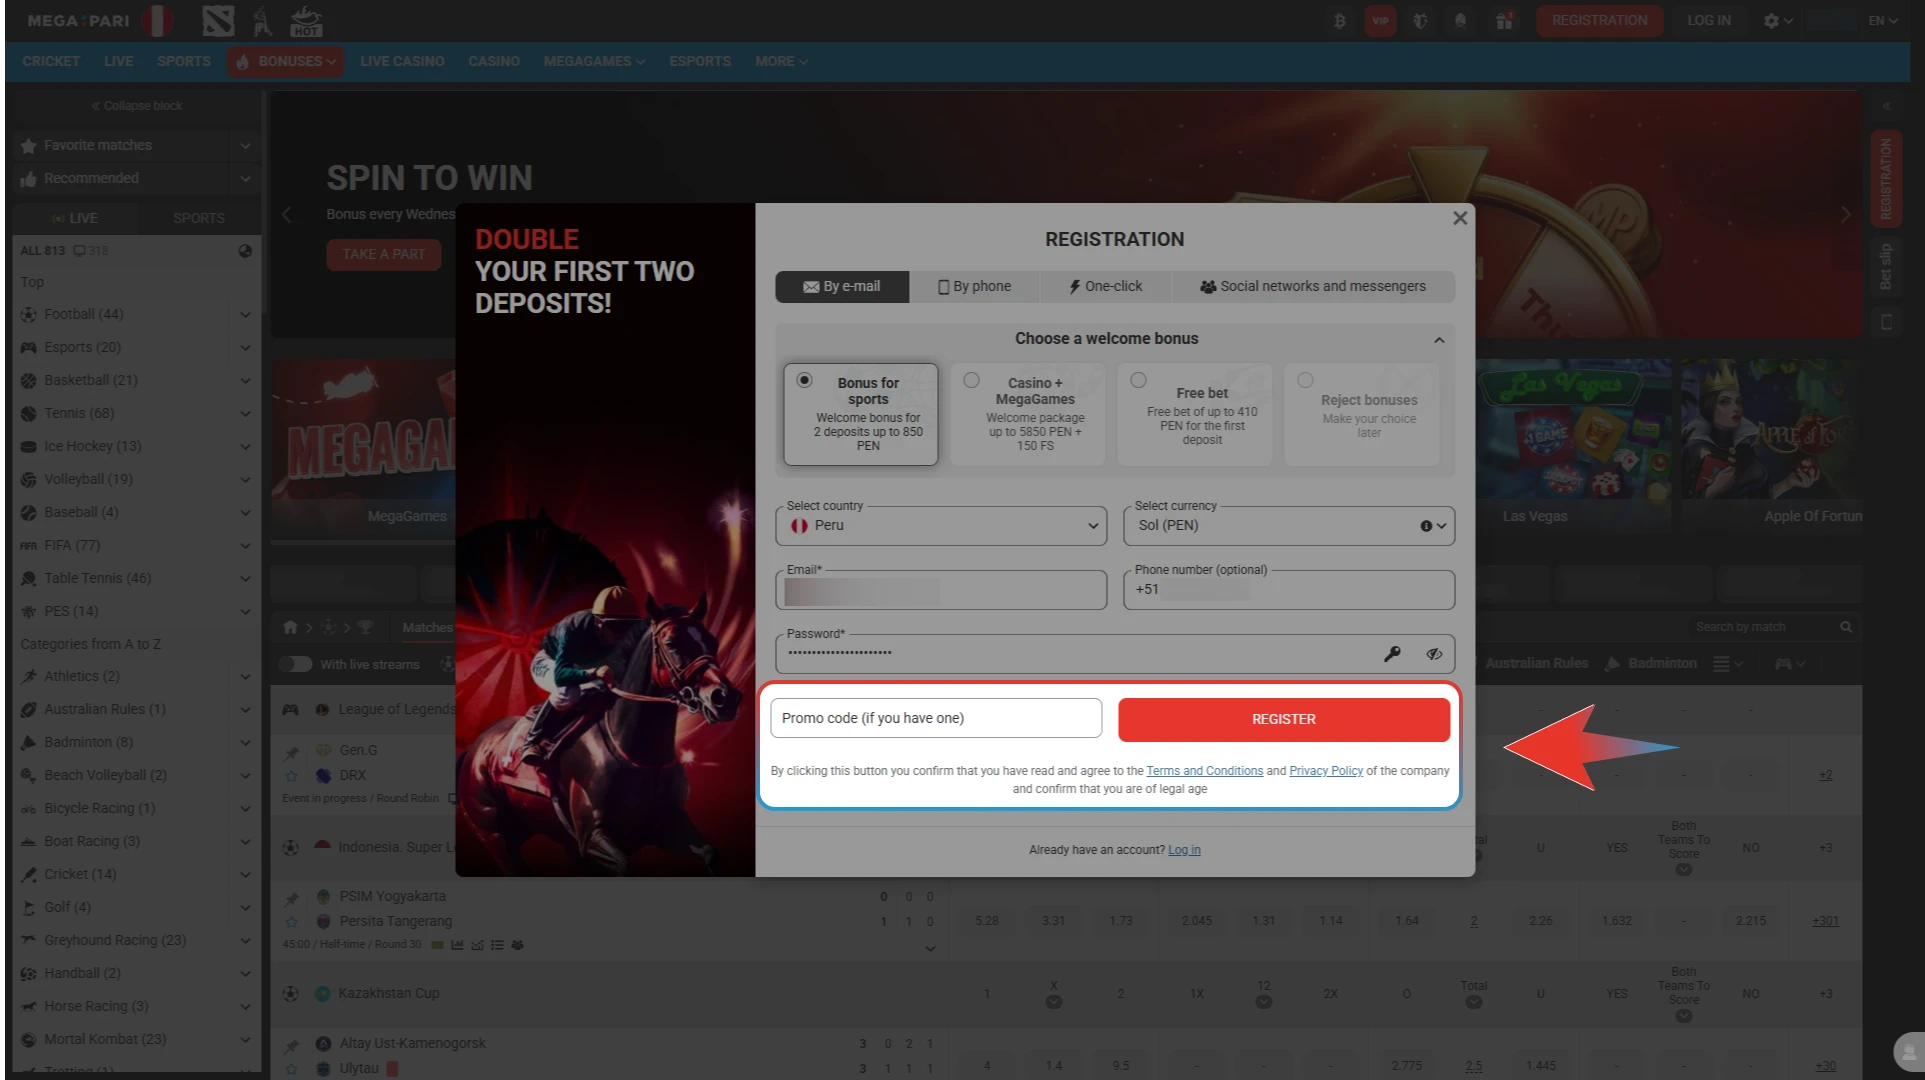The width and height of the screenshot is (1925, 1080).
Task: Click the Favorite matches star icon
Action: [x=28, y=146]
